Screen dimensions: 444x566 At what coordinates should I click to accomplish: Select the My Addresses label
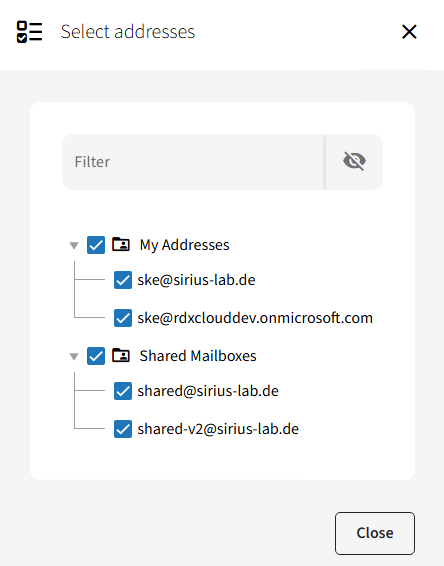click(x=184, y=245)
